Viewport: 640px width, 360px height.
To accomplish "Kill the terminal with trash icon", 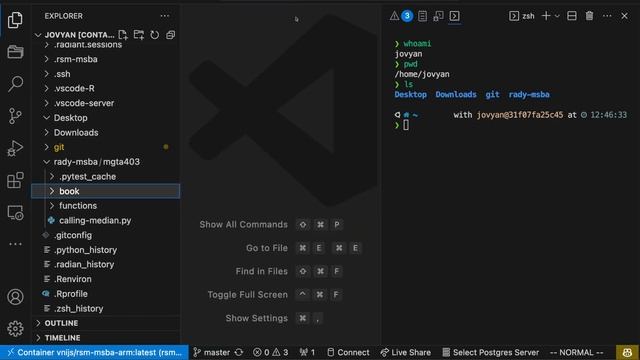I will pos(589,16).
